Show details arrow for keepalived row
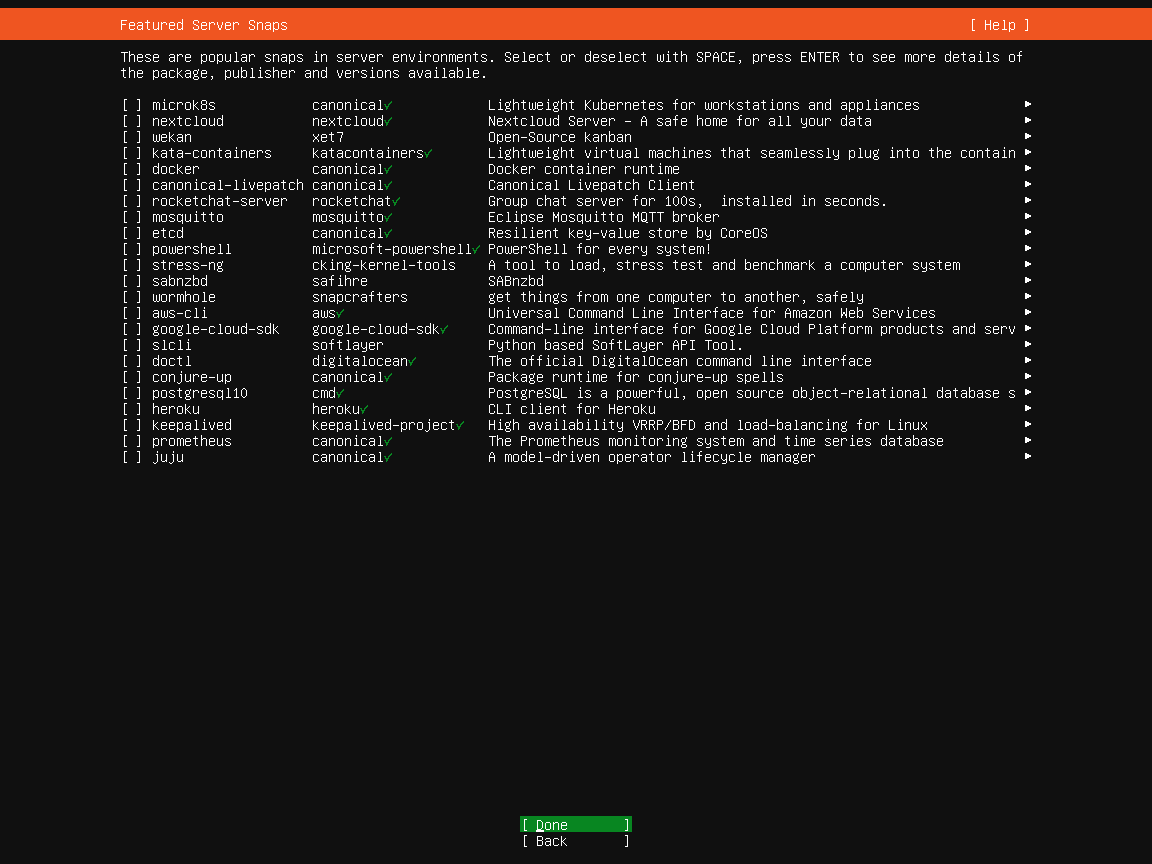Screen dimensions: 1152x864 [x=1028, y=424]
